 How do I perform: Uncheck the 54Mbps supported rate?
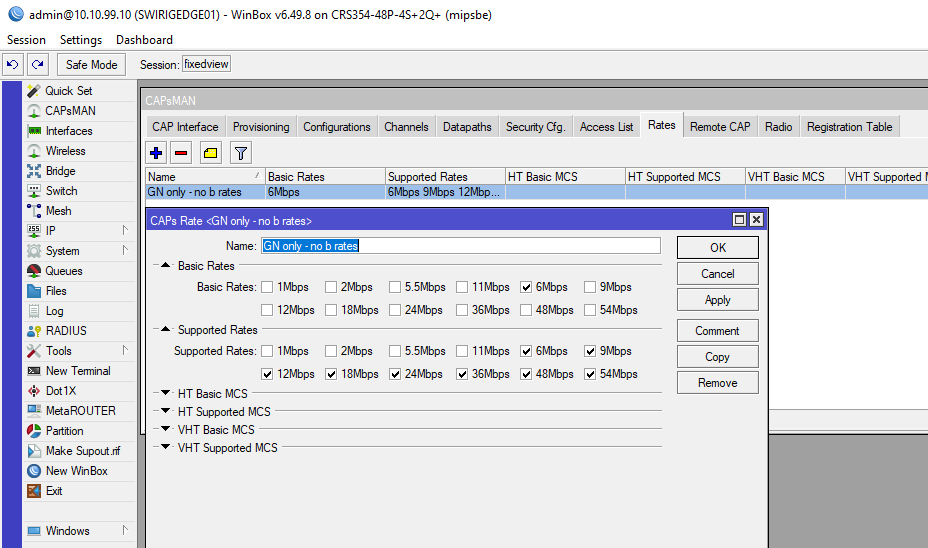pos(591,374)
